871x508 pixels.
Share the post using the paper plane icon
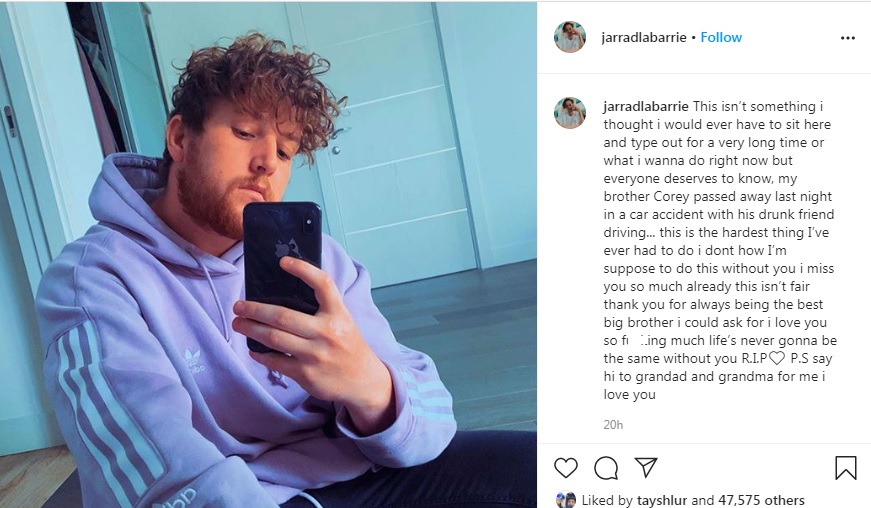point(645,467)
